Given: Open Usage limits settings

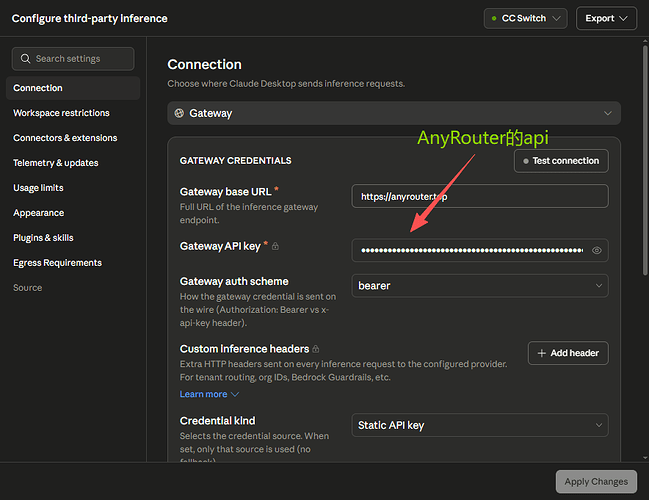Looking at the screenshot, I should click(38, 188).
